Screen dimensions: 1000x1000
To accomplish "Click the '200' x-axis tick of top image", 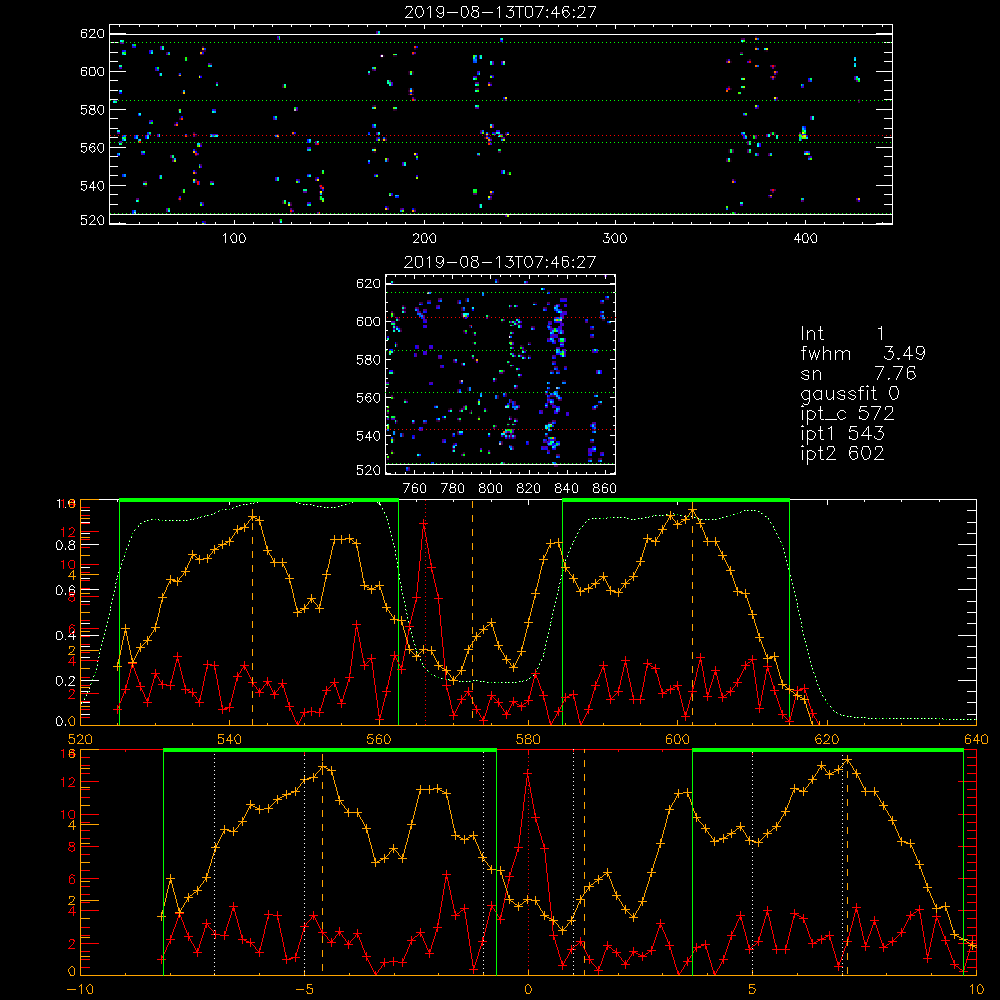I will click(424, 239).
